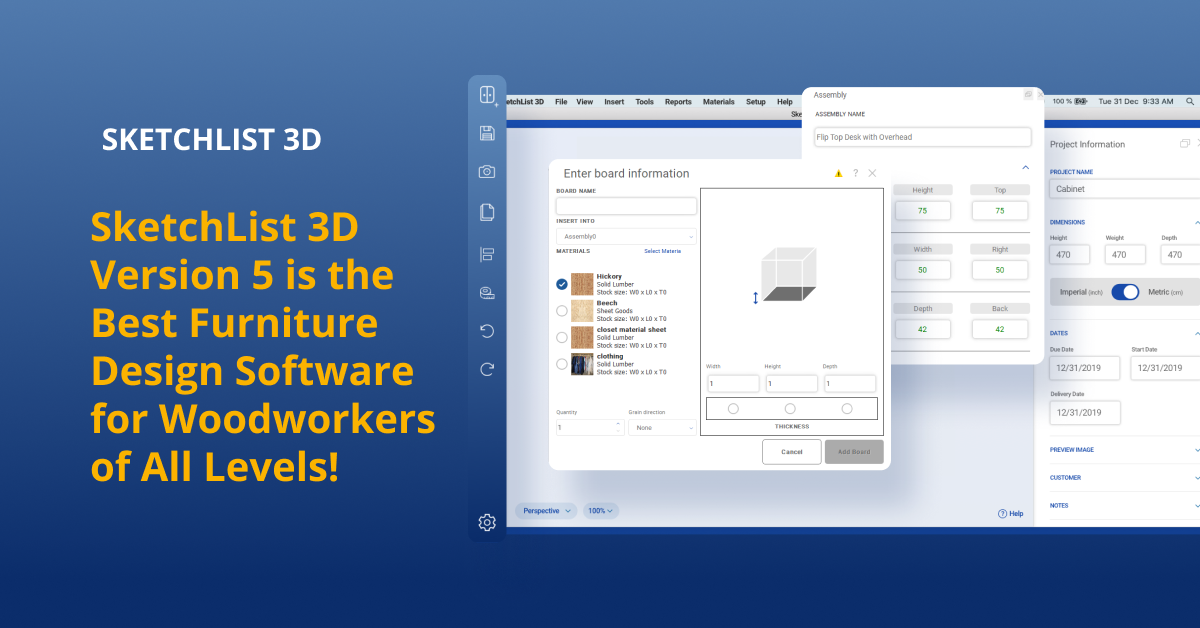1200x628 pixels.
Task: Open the Reports menu
Action: coord(678,102)
